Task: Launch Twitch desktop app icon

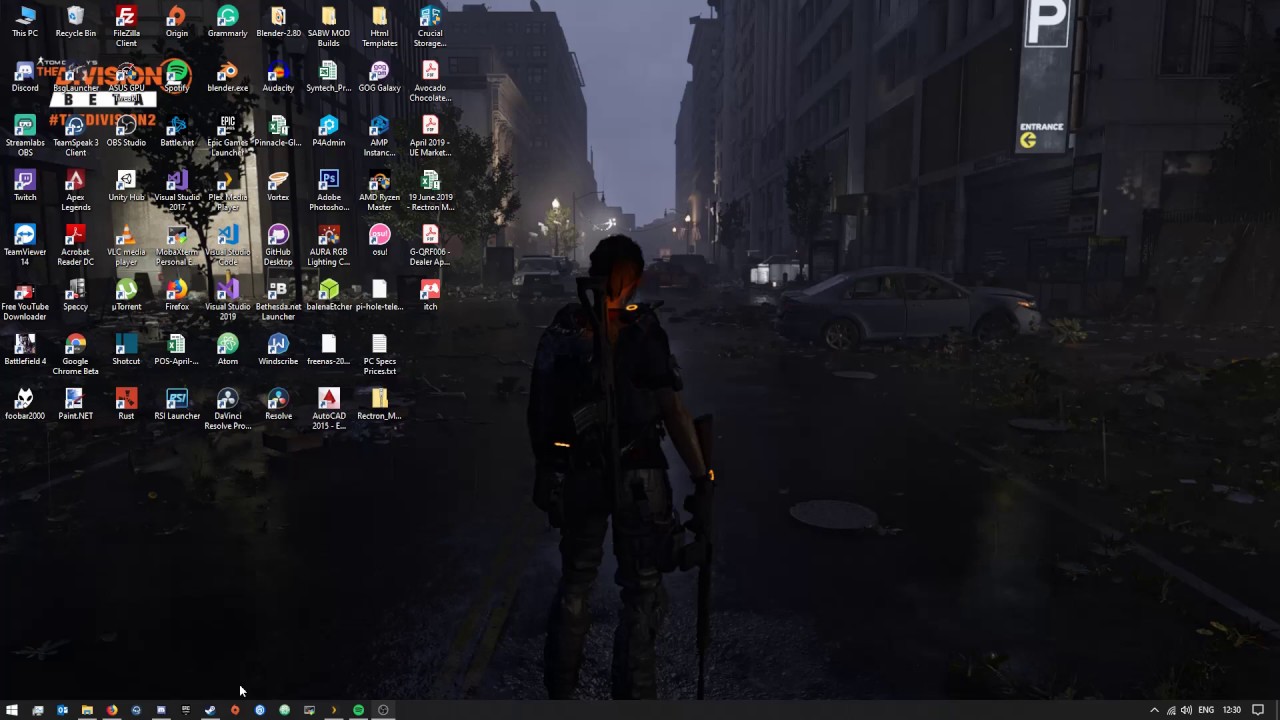Action: [25, 186]
